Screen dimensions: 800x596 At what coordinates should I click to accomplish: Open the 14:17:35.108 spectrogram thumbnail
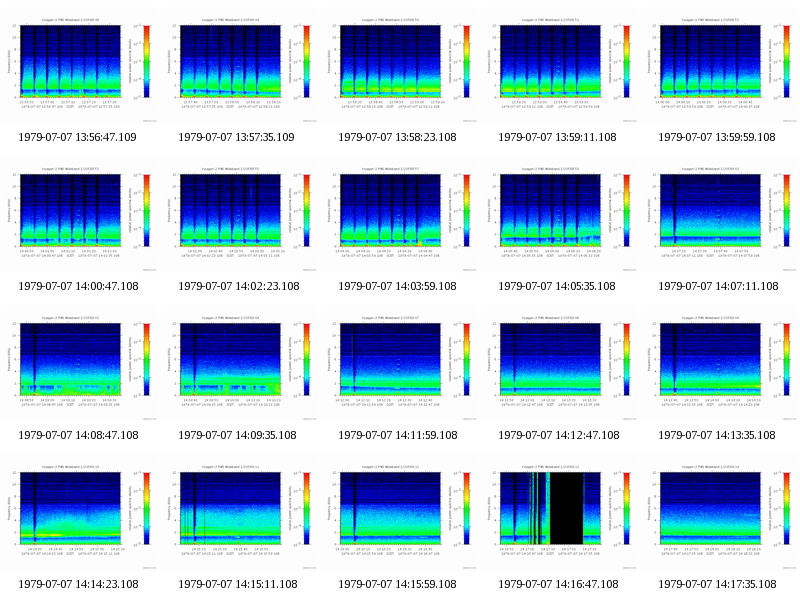719,512
